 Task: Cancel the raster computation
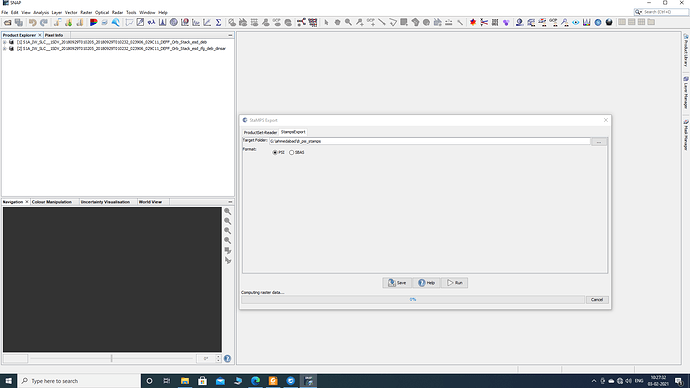click(x=597, y=300)
